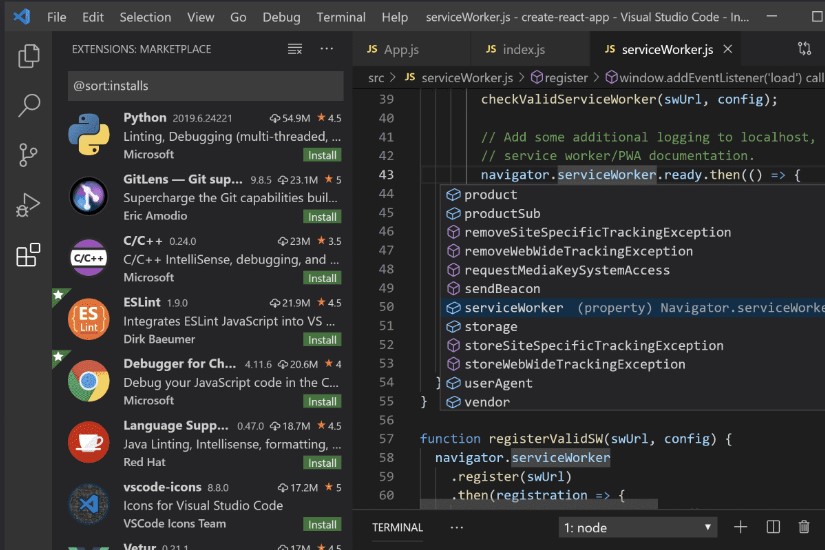Clear extensions search results icon
The image size is (825, 550).
(x=295, y=49)
